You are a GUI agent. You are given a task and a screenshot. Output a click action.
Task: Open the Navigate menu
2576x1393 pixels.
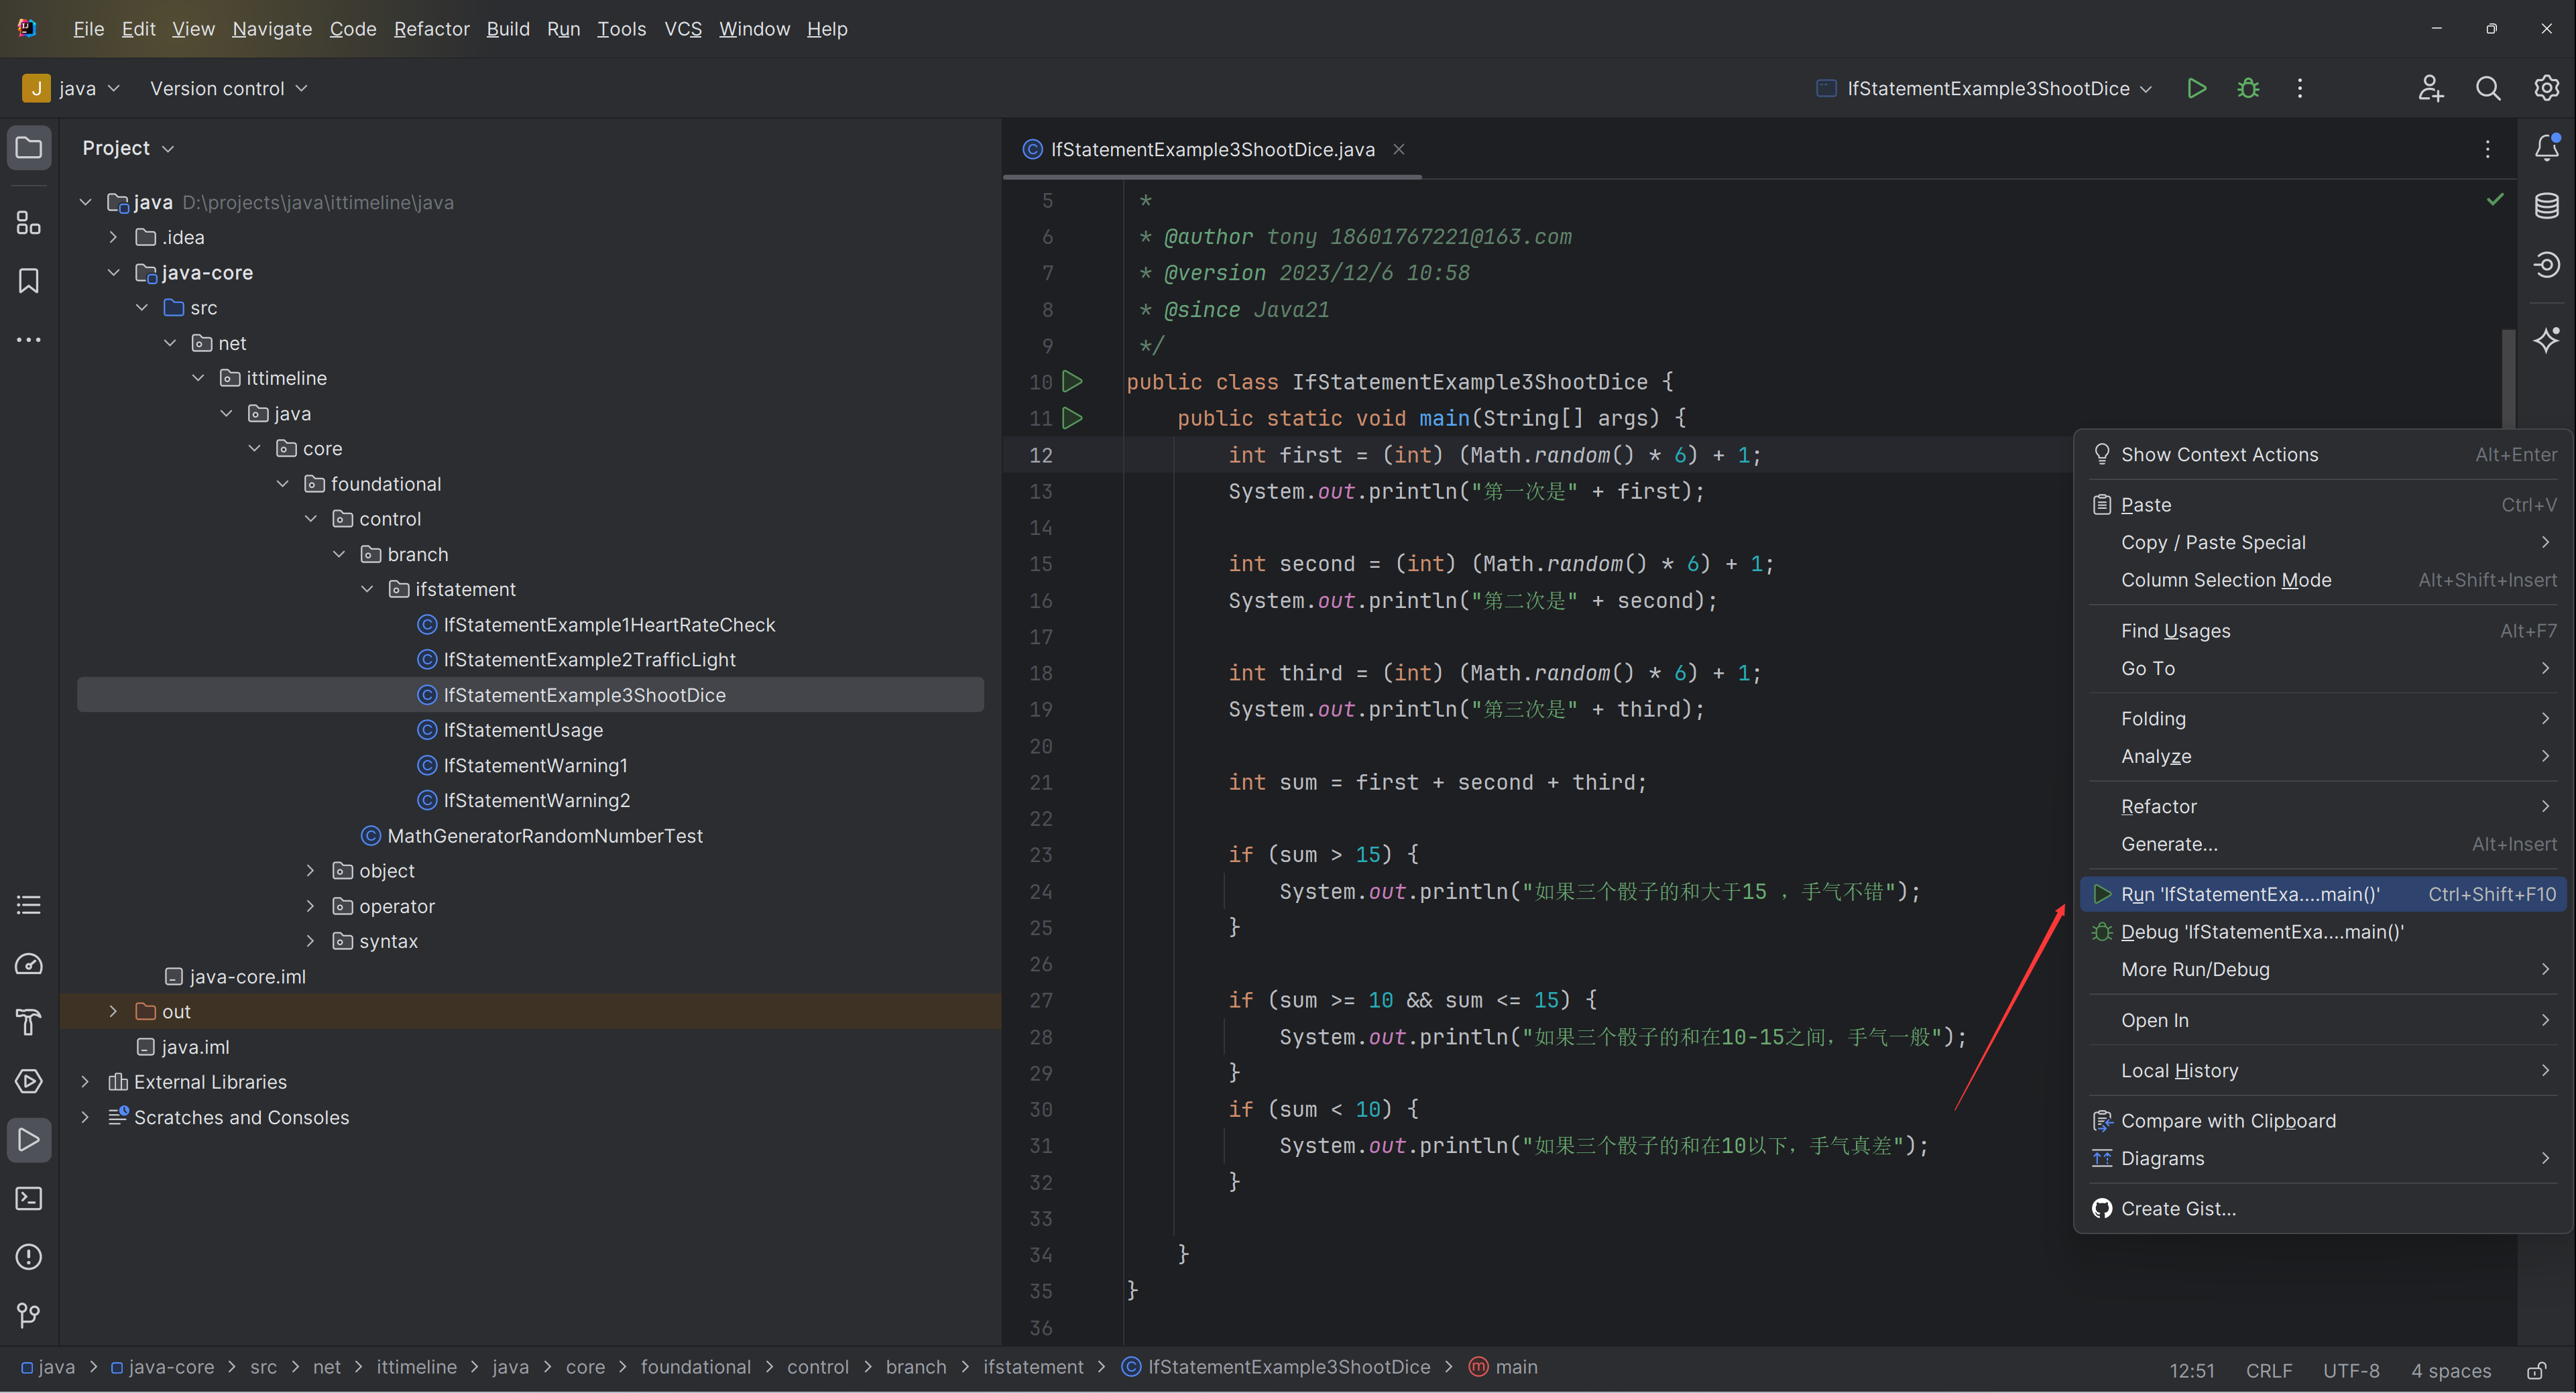tap(272, 29)
